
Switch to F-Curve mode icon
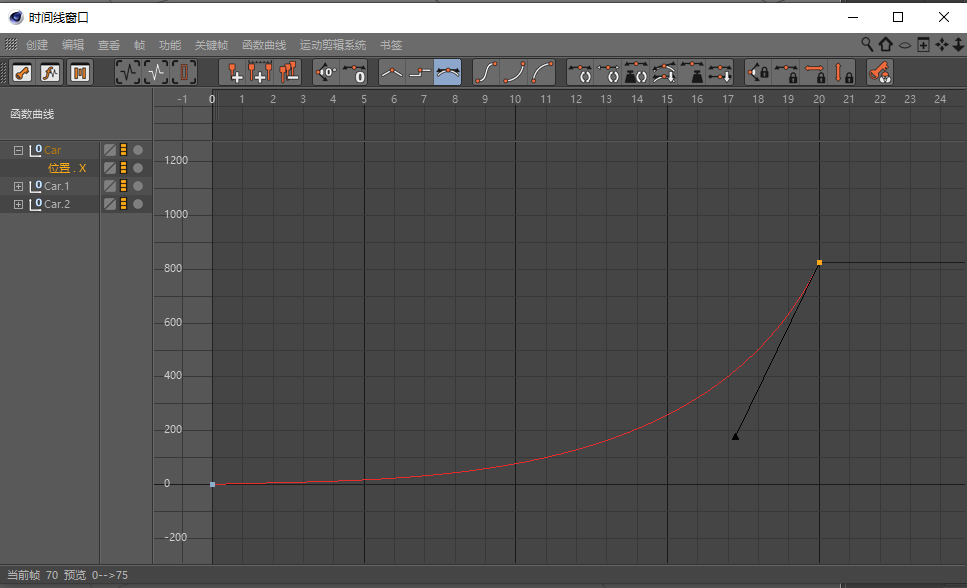[x=51, y=73]
